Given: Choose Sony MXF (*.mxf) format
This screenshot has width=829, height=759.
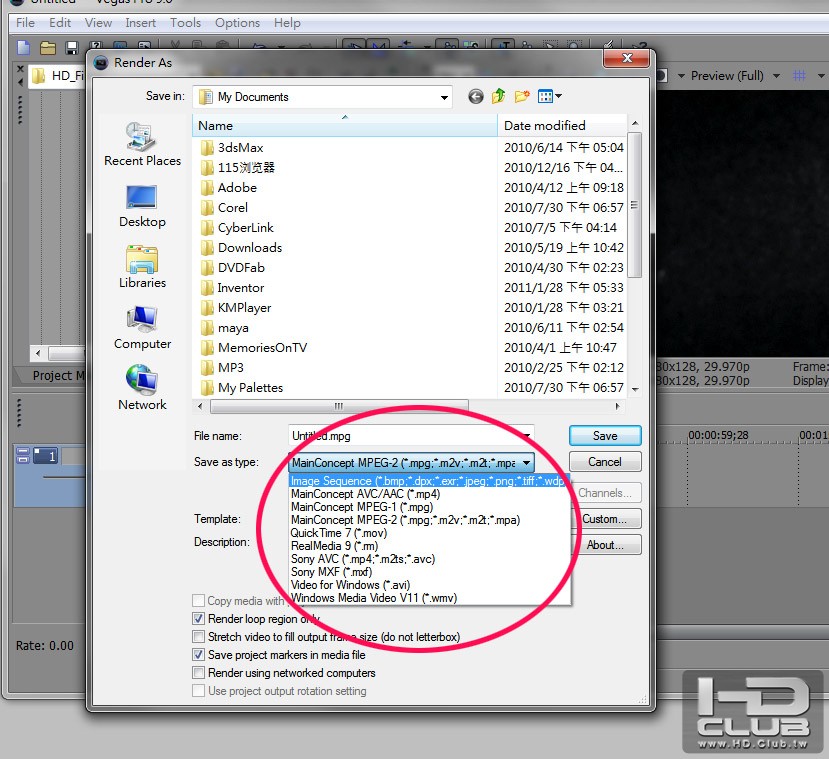Looking at the screenshot, I should (429, 572).
